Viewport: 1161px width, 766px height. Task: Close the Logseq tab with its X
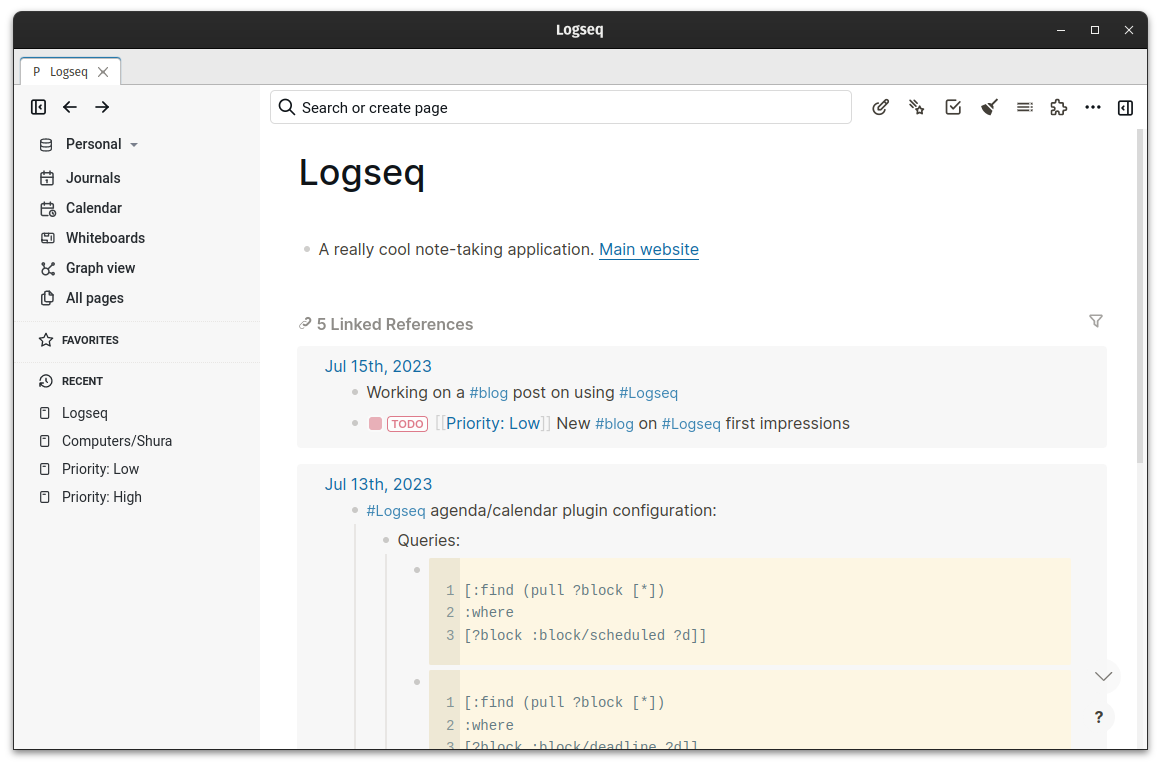tap(103, 72)
